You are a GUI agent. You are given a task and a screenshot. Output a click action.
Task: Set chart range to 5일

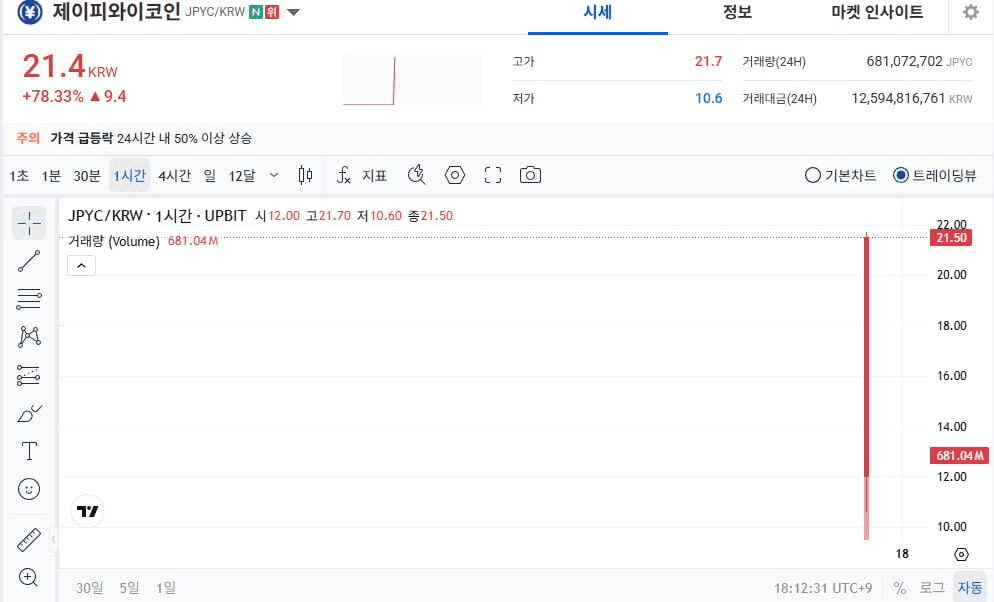point(129,588)
